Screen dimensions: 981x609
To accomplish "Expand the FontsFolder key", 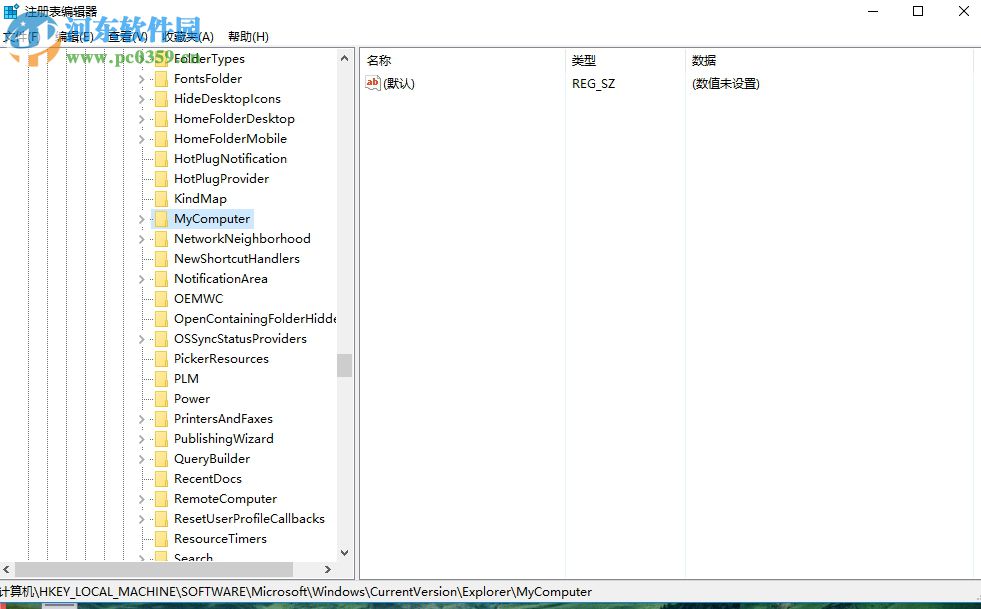I will tap(141, 79).
